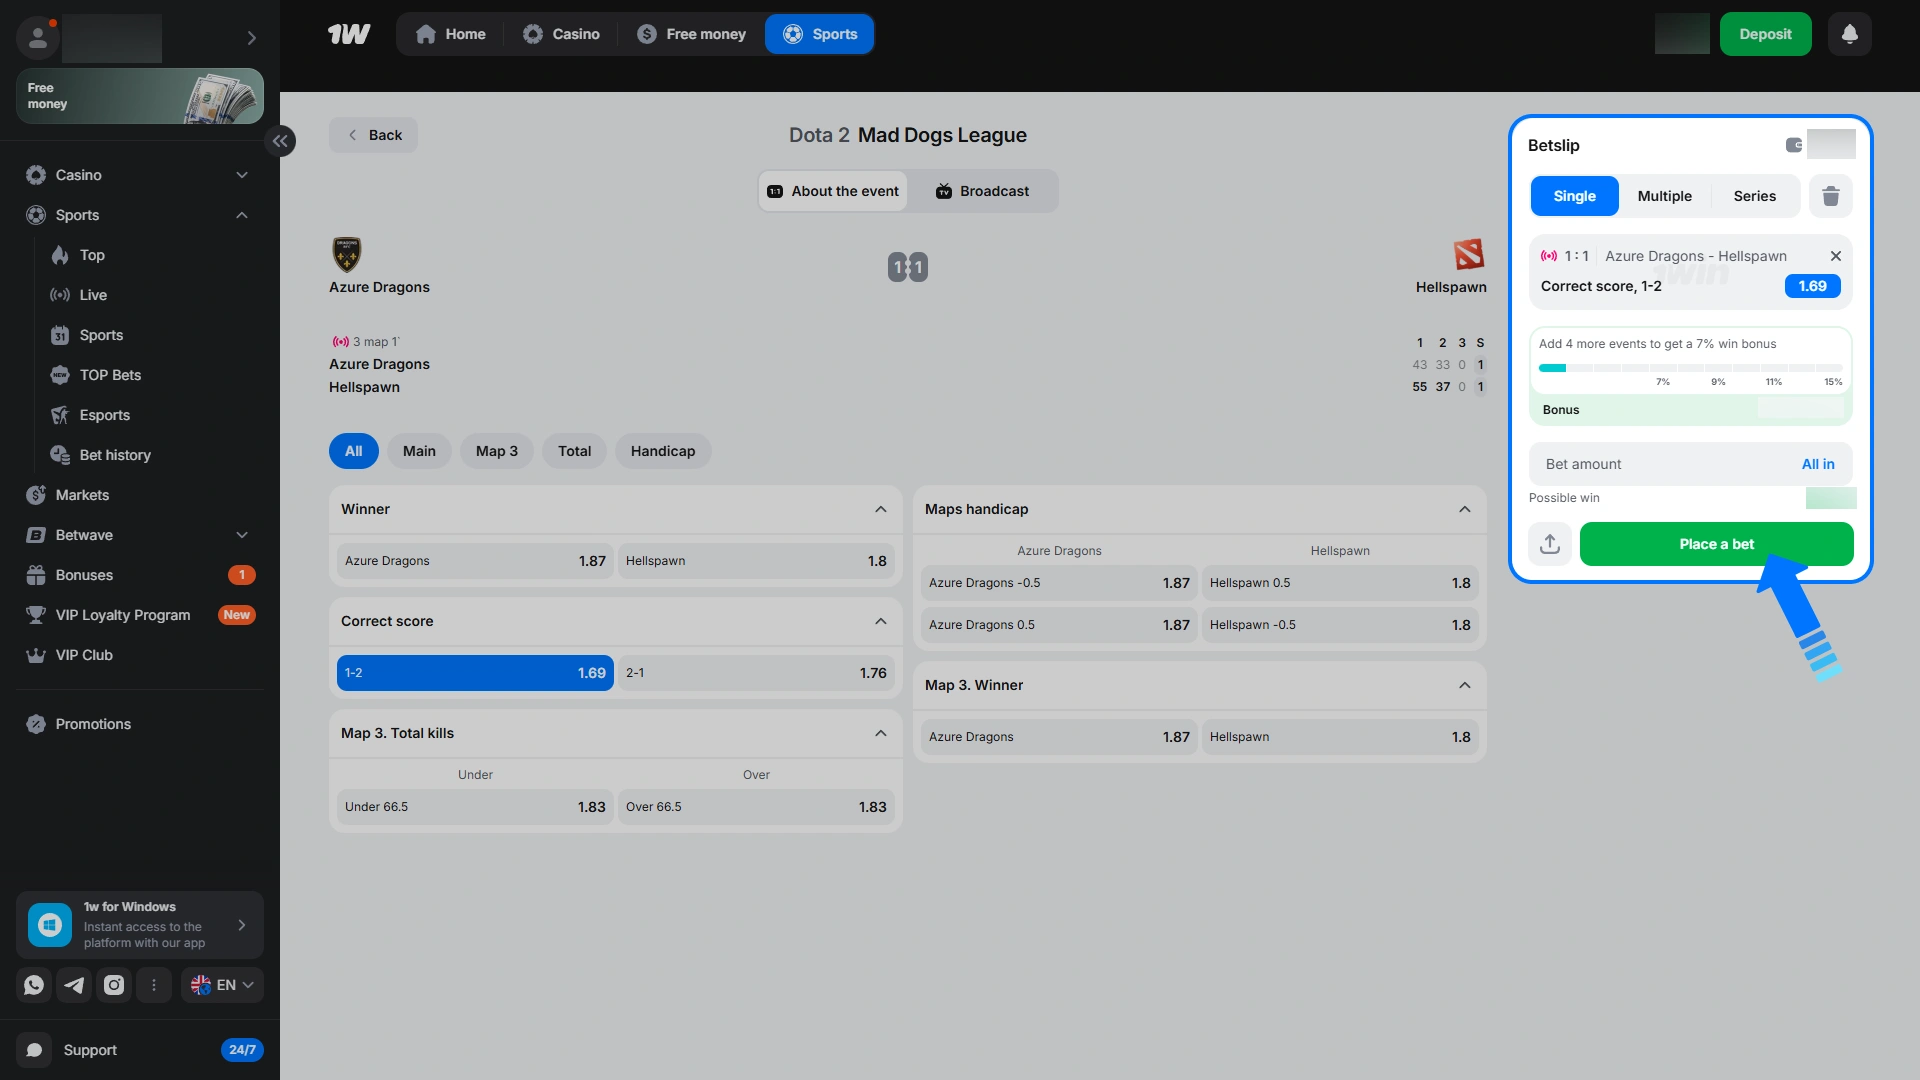
Task: Click the Bet amount input field
Action: click(x=1690, y=464)
